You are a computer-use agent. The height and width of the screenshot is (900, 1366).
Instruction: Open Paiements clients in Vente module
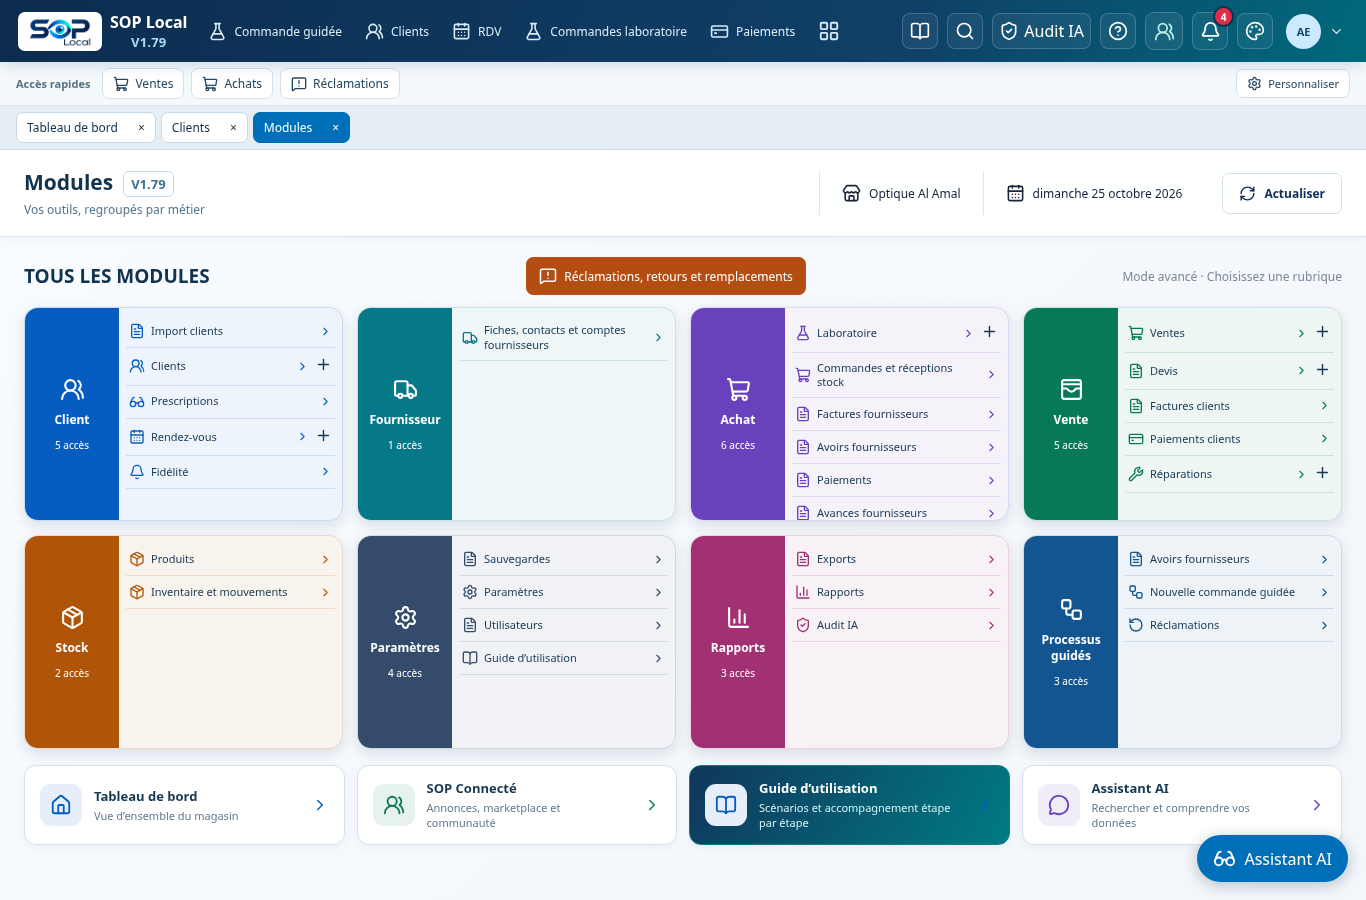[1229, 439]
